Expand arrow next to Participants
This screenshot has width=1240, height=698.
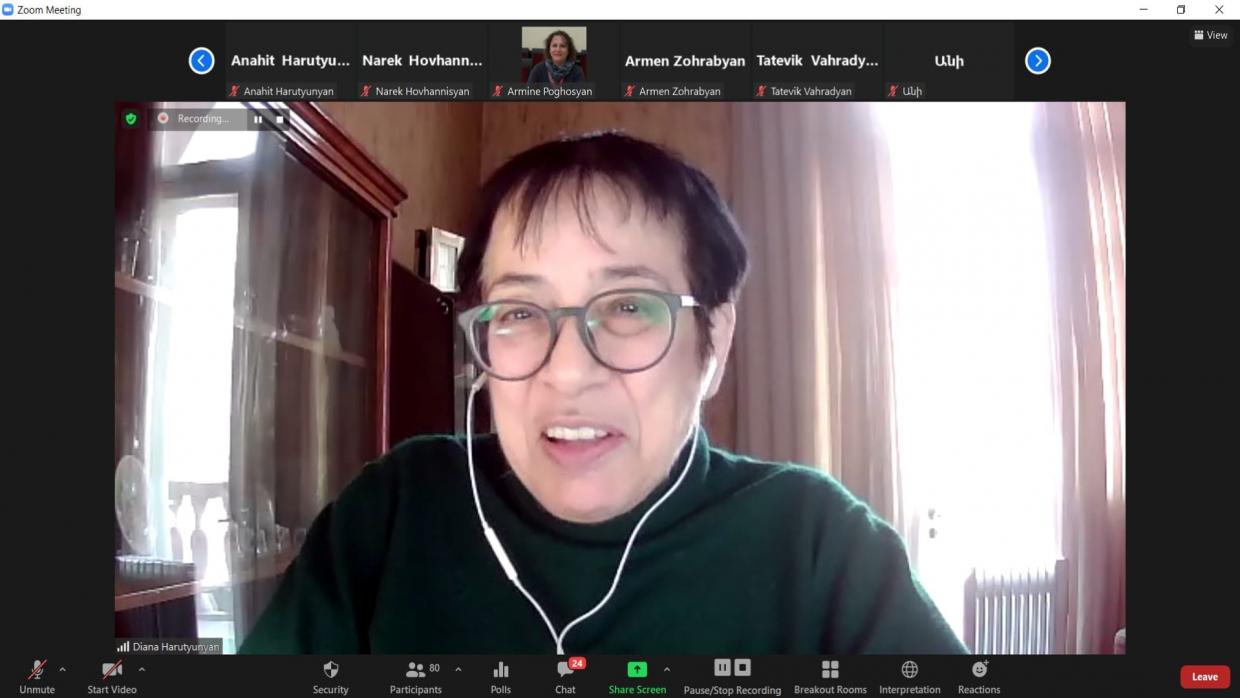tap(458, 669)
